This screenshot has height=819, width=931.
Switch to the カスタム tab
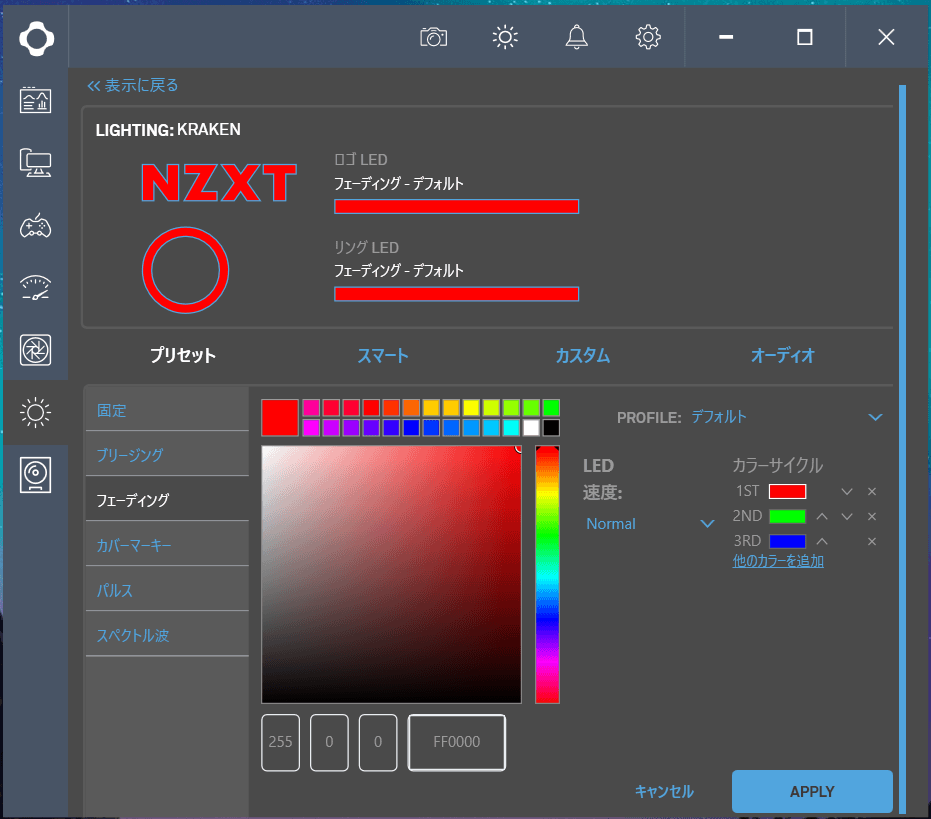[582, 355]
